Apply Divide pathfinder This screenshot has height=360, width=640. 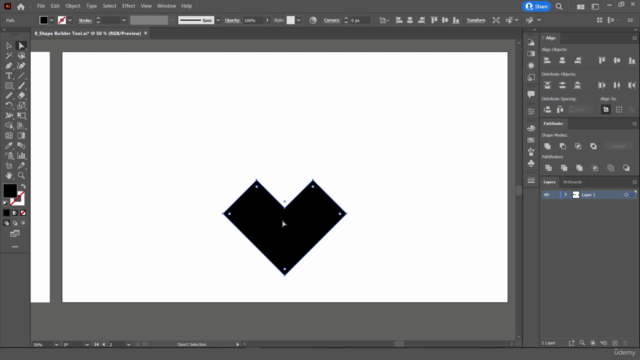pos(548,168)
